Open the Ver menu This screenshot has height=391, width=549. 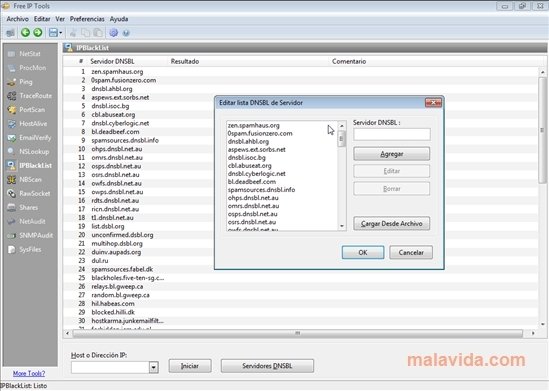pyautogui.click(x=60, y=19)
